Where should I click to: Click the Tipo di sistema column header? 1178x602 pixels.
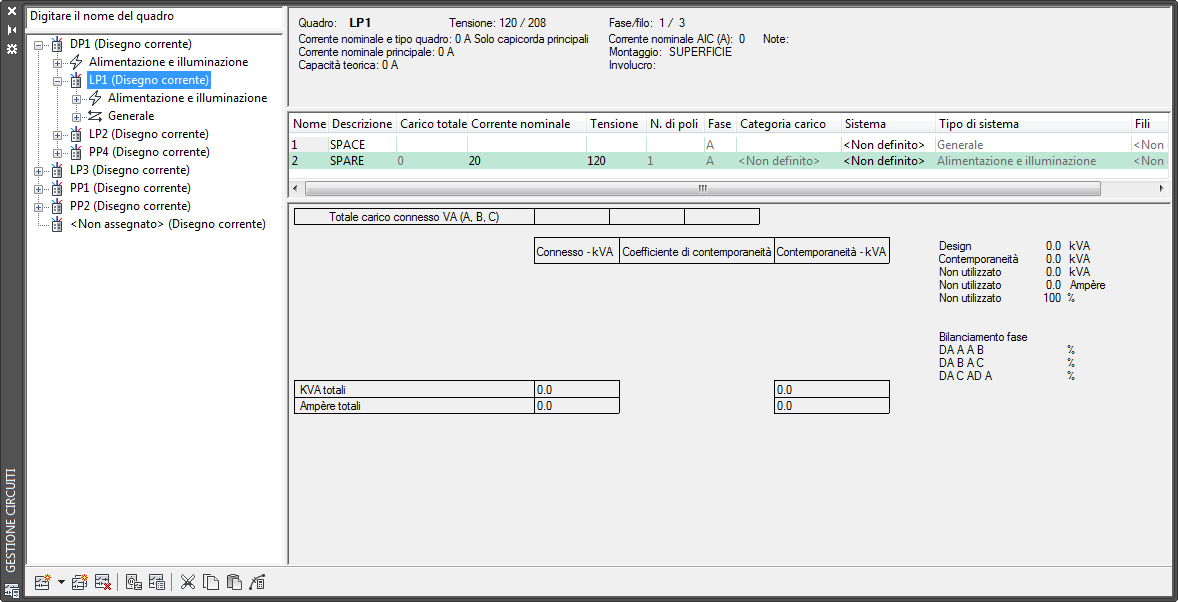pyautogui.click(x=1033, y=123)
